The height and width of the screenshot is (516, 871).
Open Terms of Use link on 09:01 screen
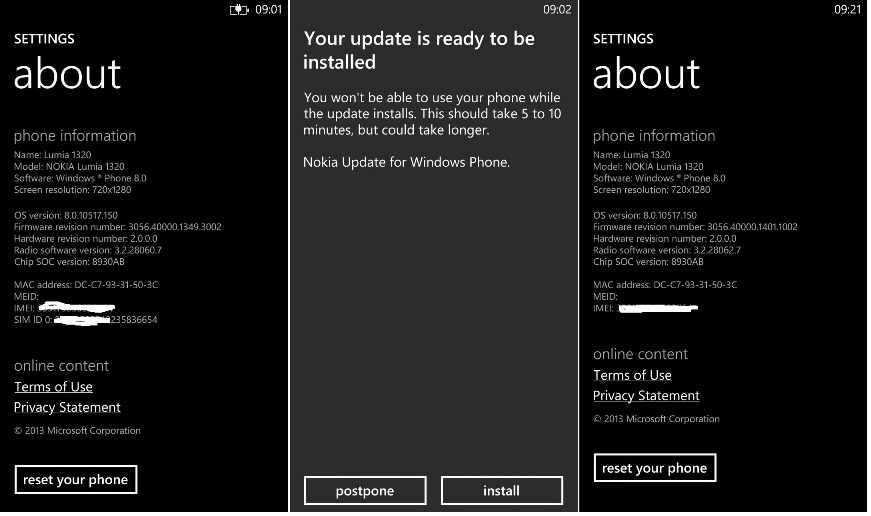53,387
